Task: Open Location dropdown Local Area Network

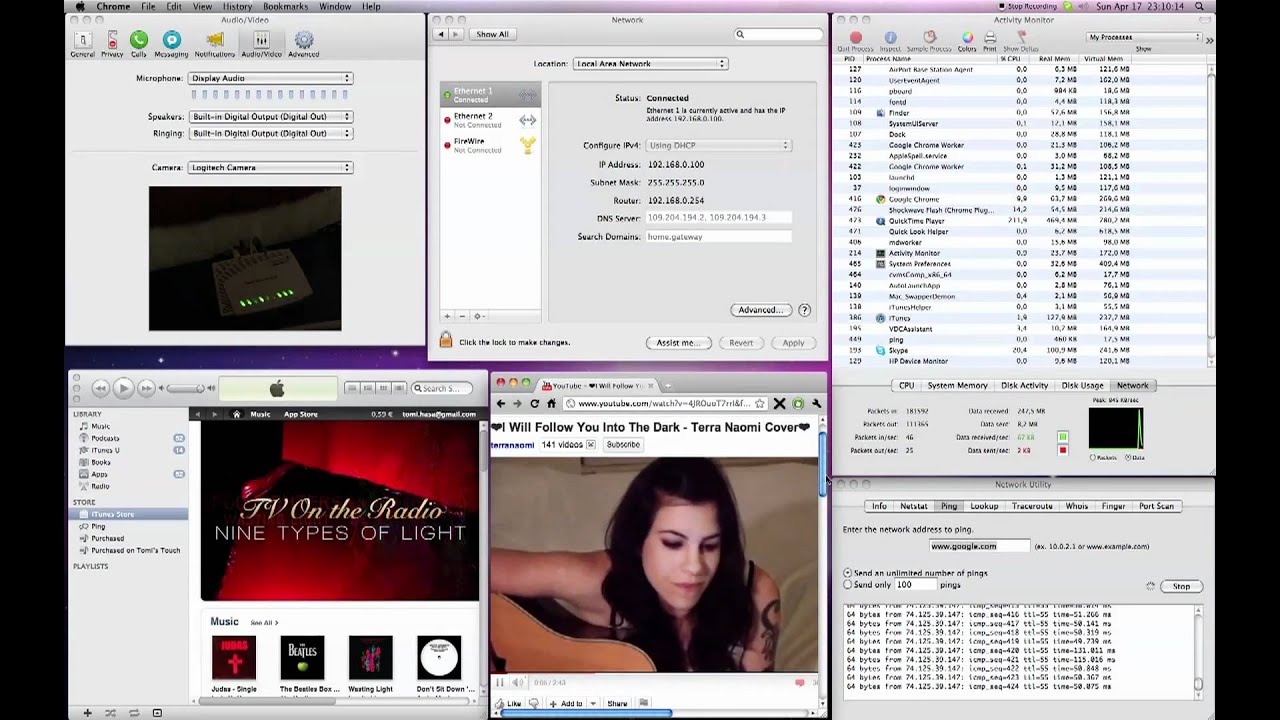Action: coord(650,64)
